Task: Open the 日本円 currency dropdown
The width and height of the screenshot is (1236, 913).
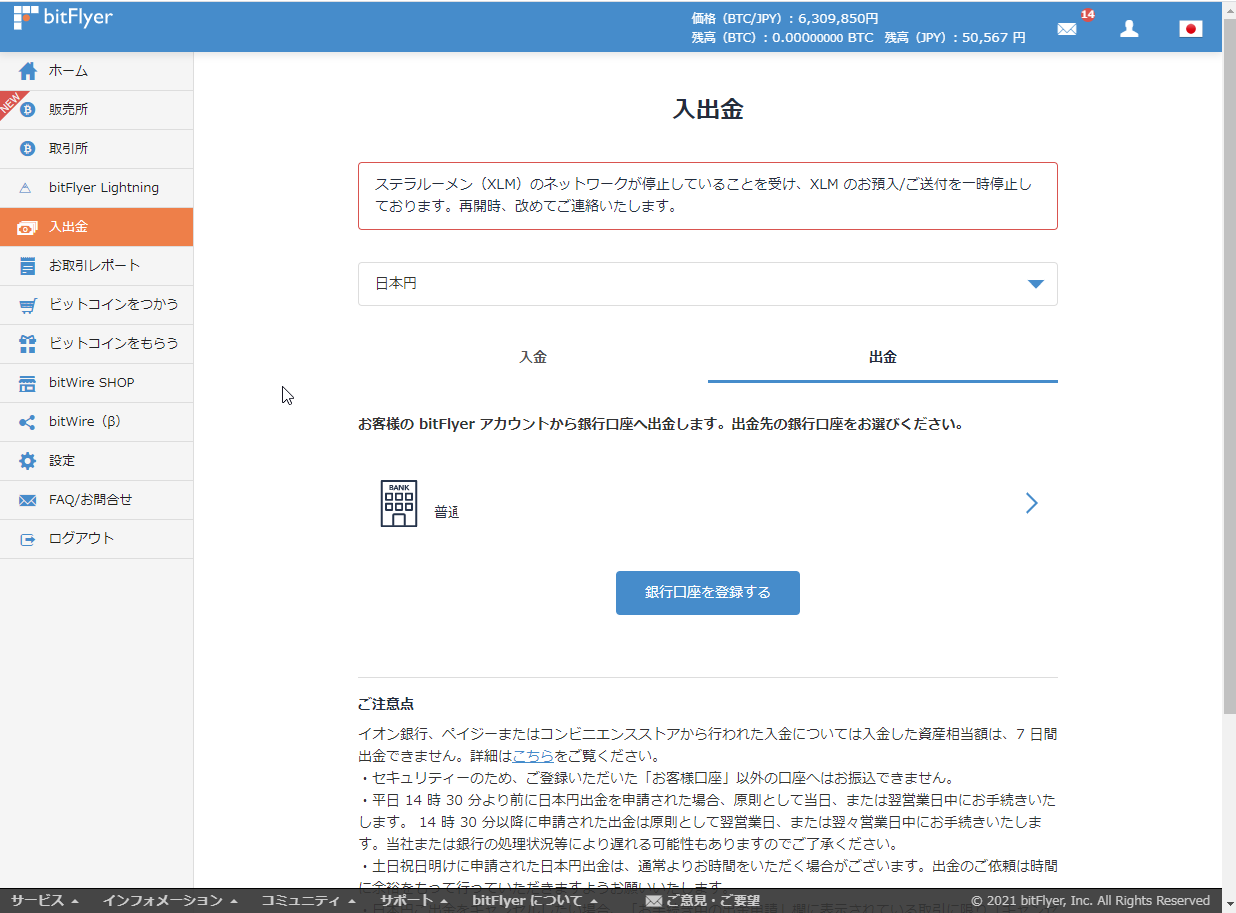Action: [x=707, y=284]
